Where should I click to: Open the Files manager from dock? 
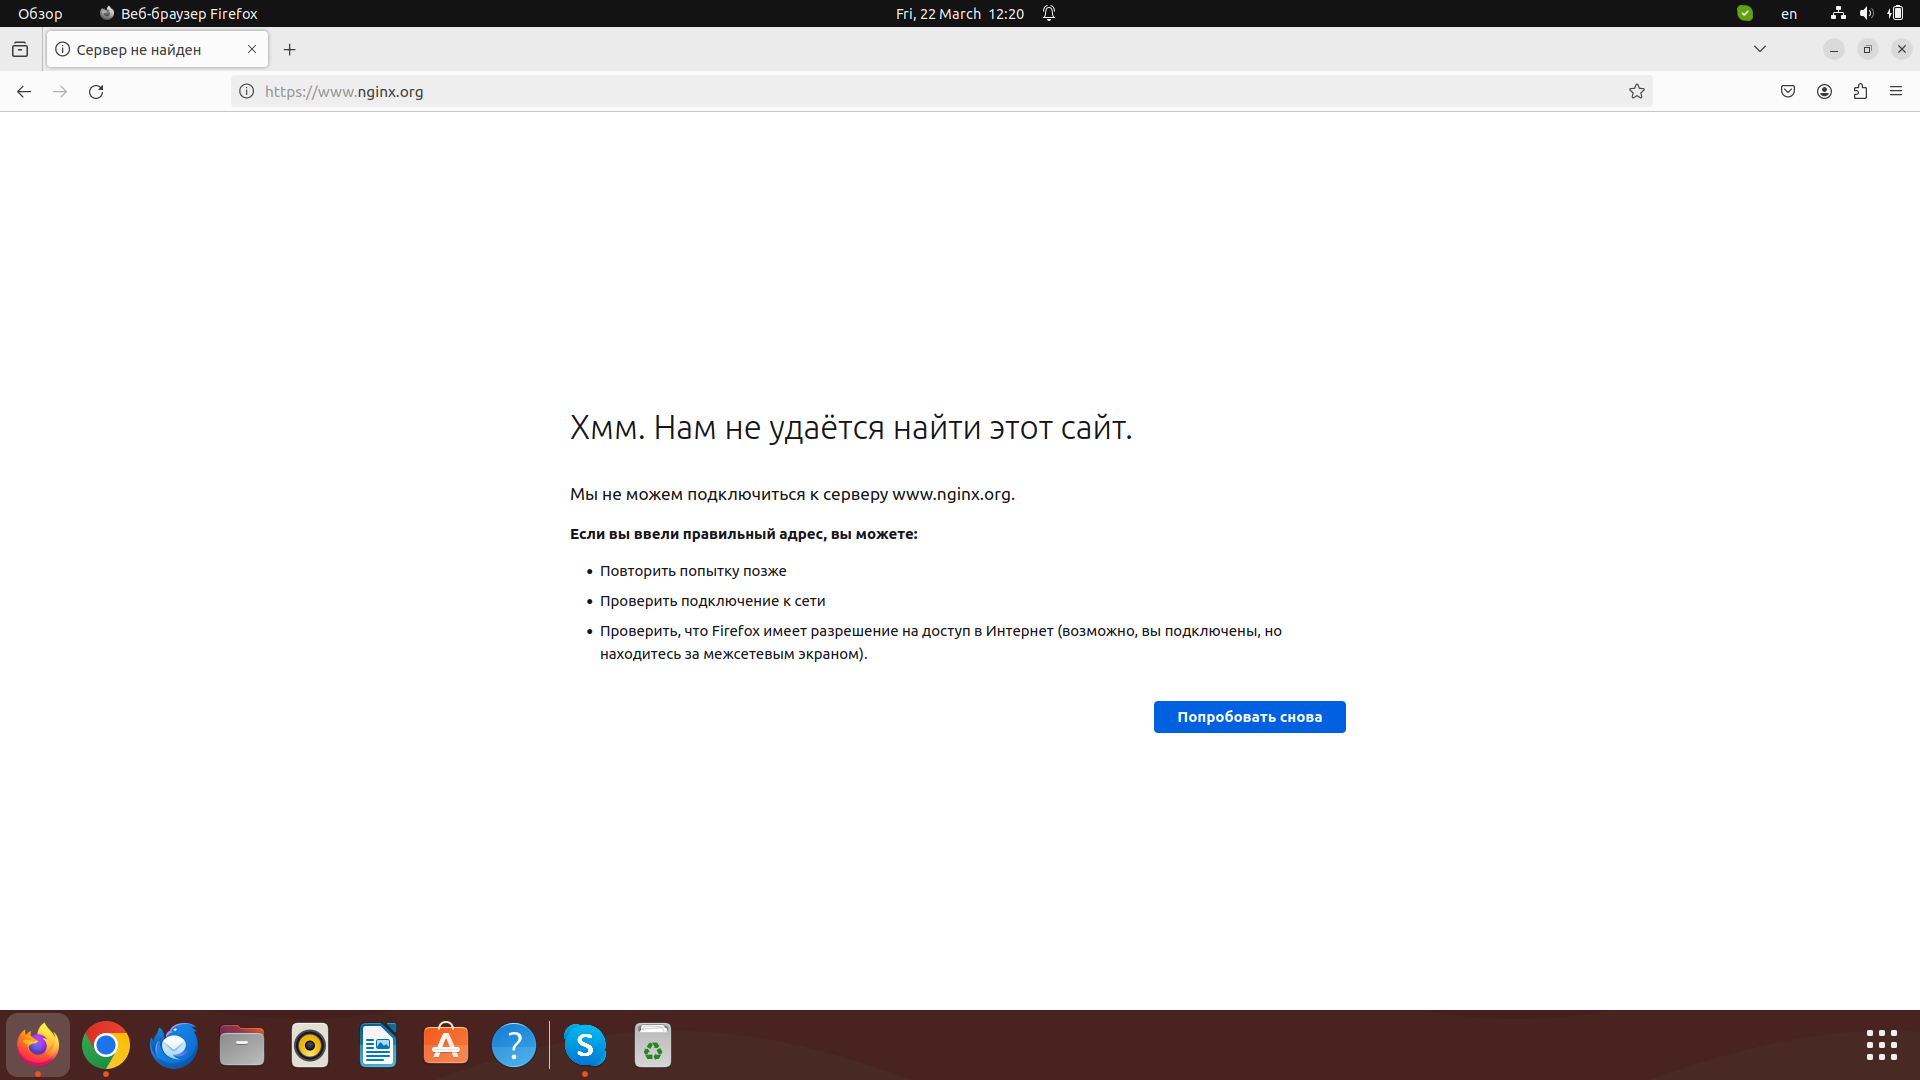(x=242, y=1045)
